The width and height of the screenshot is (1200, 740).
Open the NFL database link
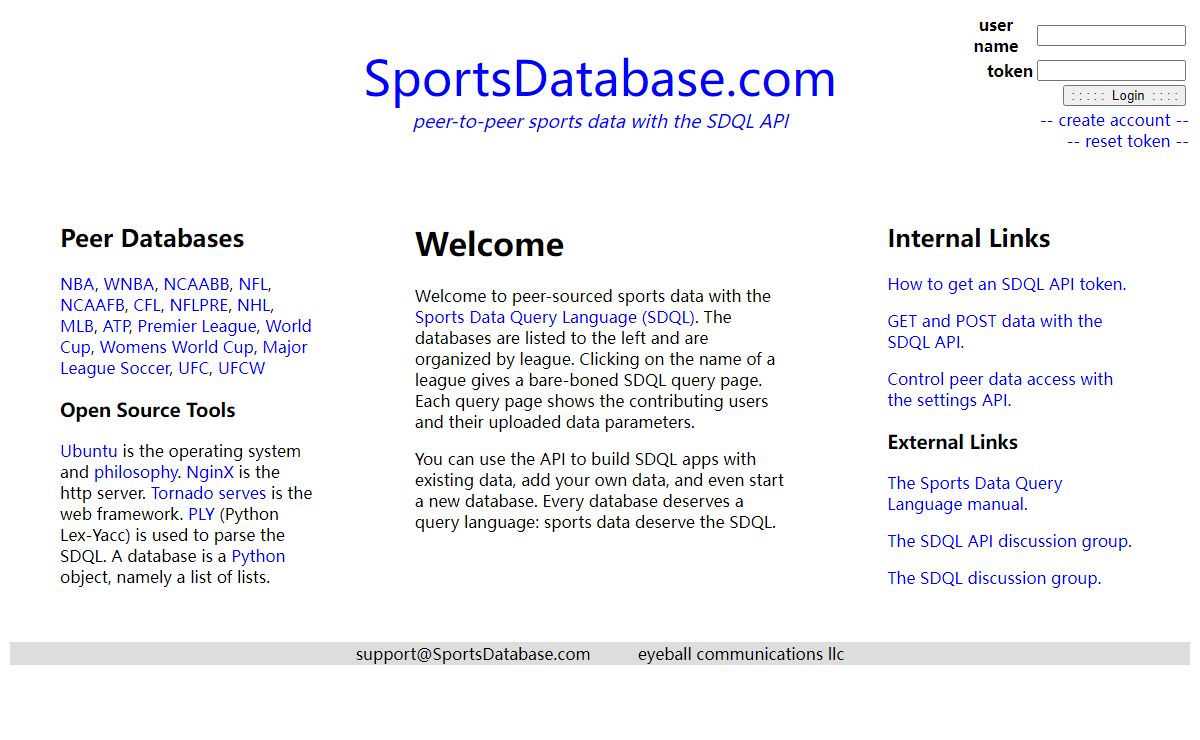253,284
